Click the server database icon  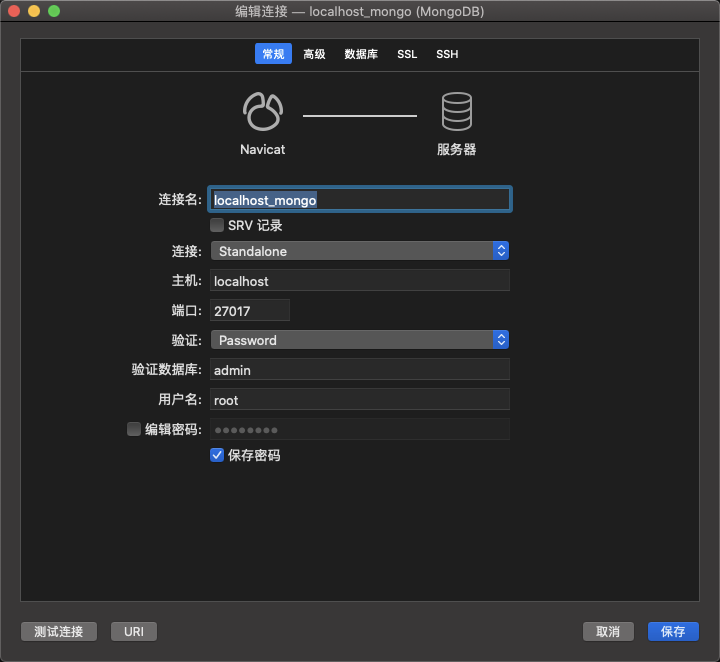click(x=456, y=112)
